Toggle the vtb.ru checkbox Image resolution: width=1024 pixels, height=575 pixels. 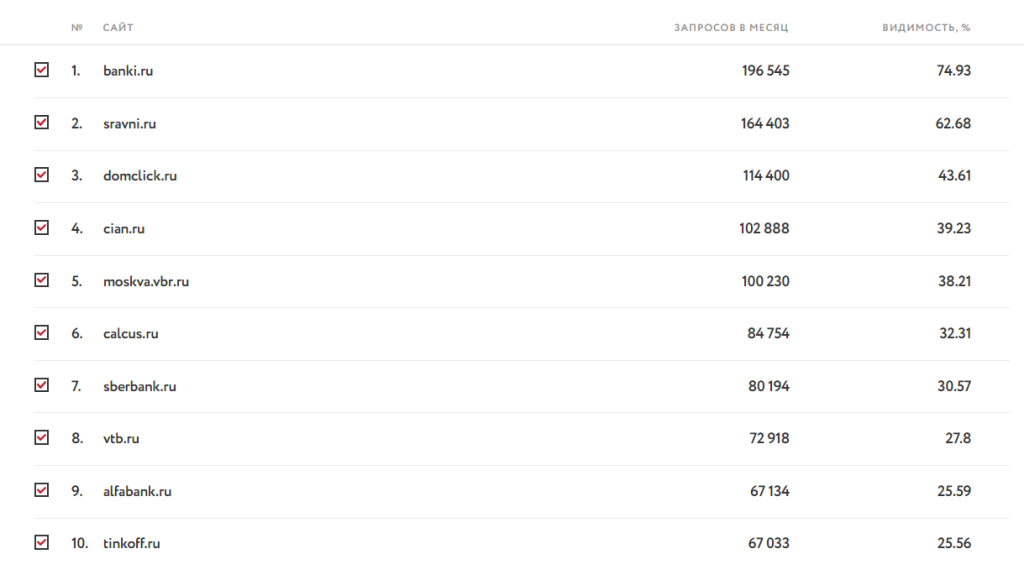pyautogui.click(x=41, y=437)
